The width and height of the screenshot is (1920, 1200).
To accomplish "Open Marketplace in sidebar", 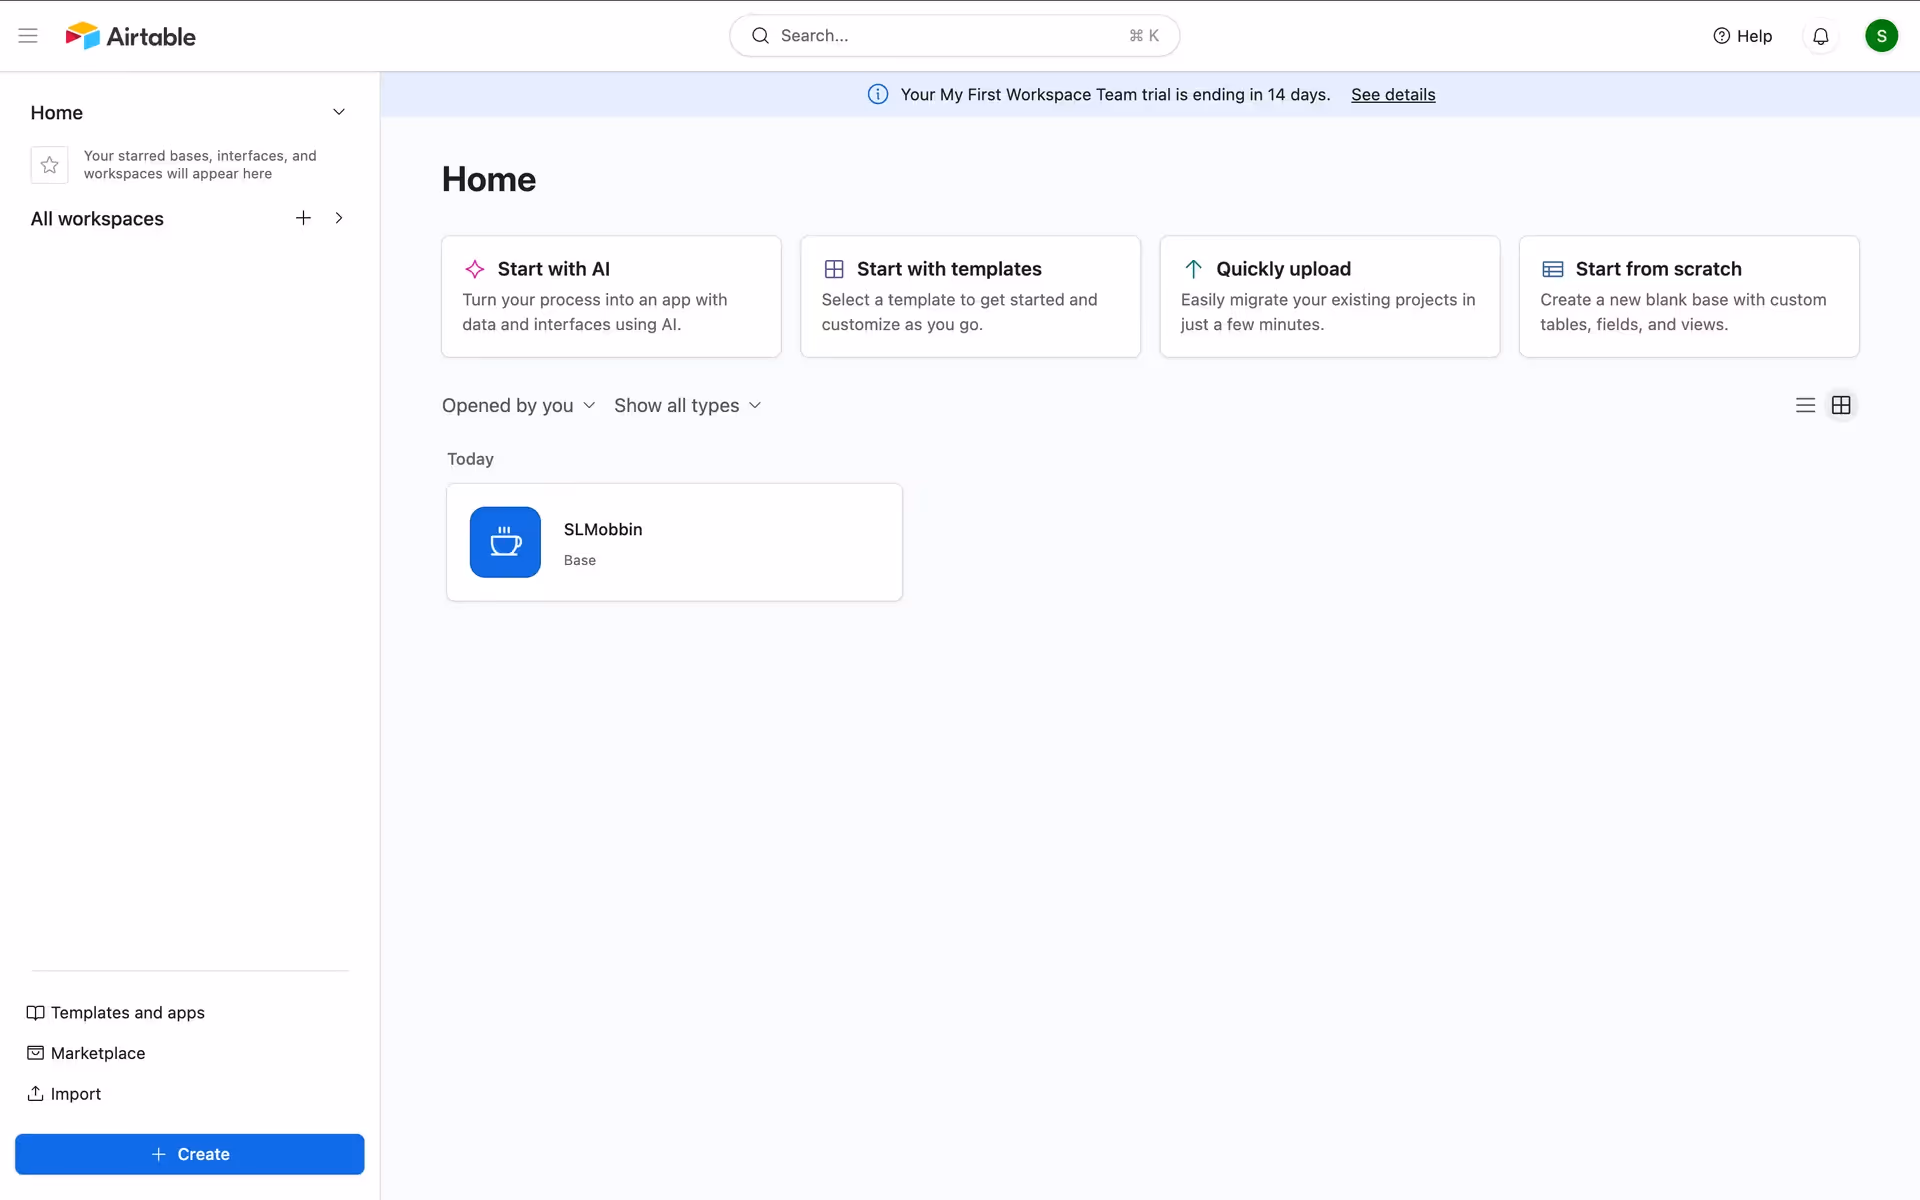I will click(x=86, y=1053).
